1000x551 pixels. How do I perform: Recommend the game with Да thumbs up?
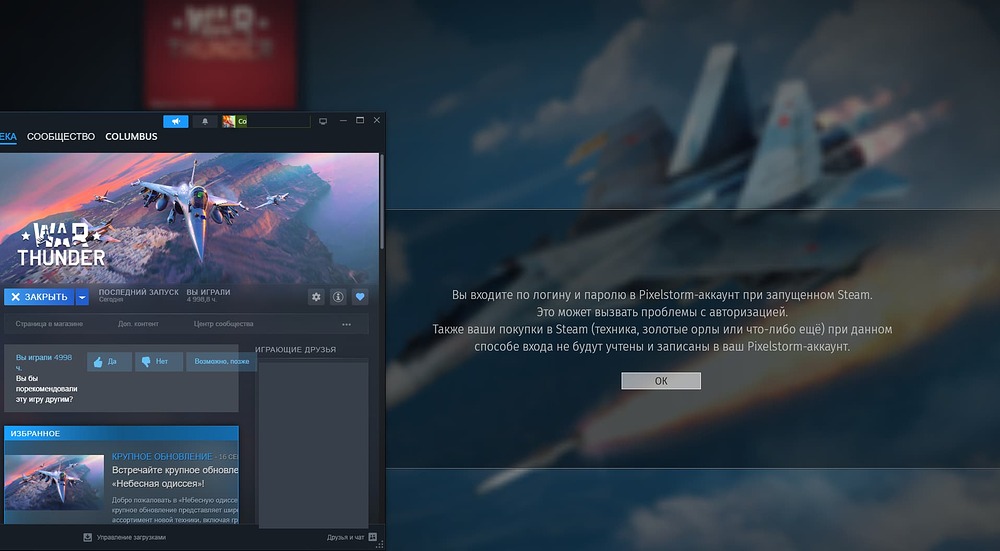[x=109, y=362]
